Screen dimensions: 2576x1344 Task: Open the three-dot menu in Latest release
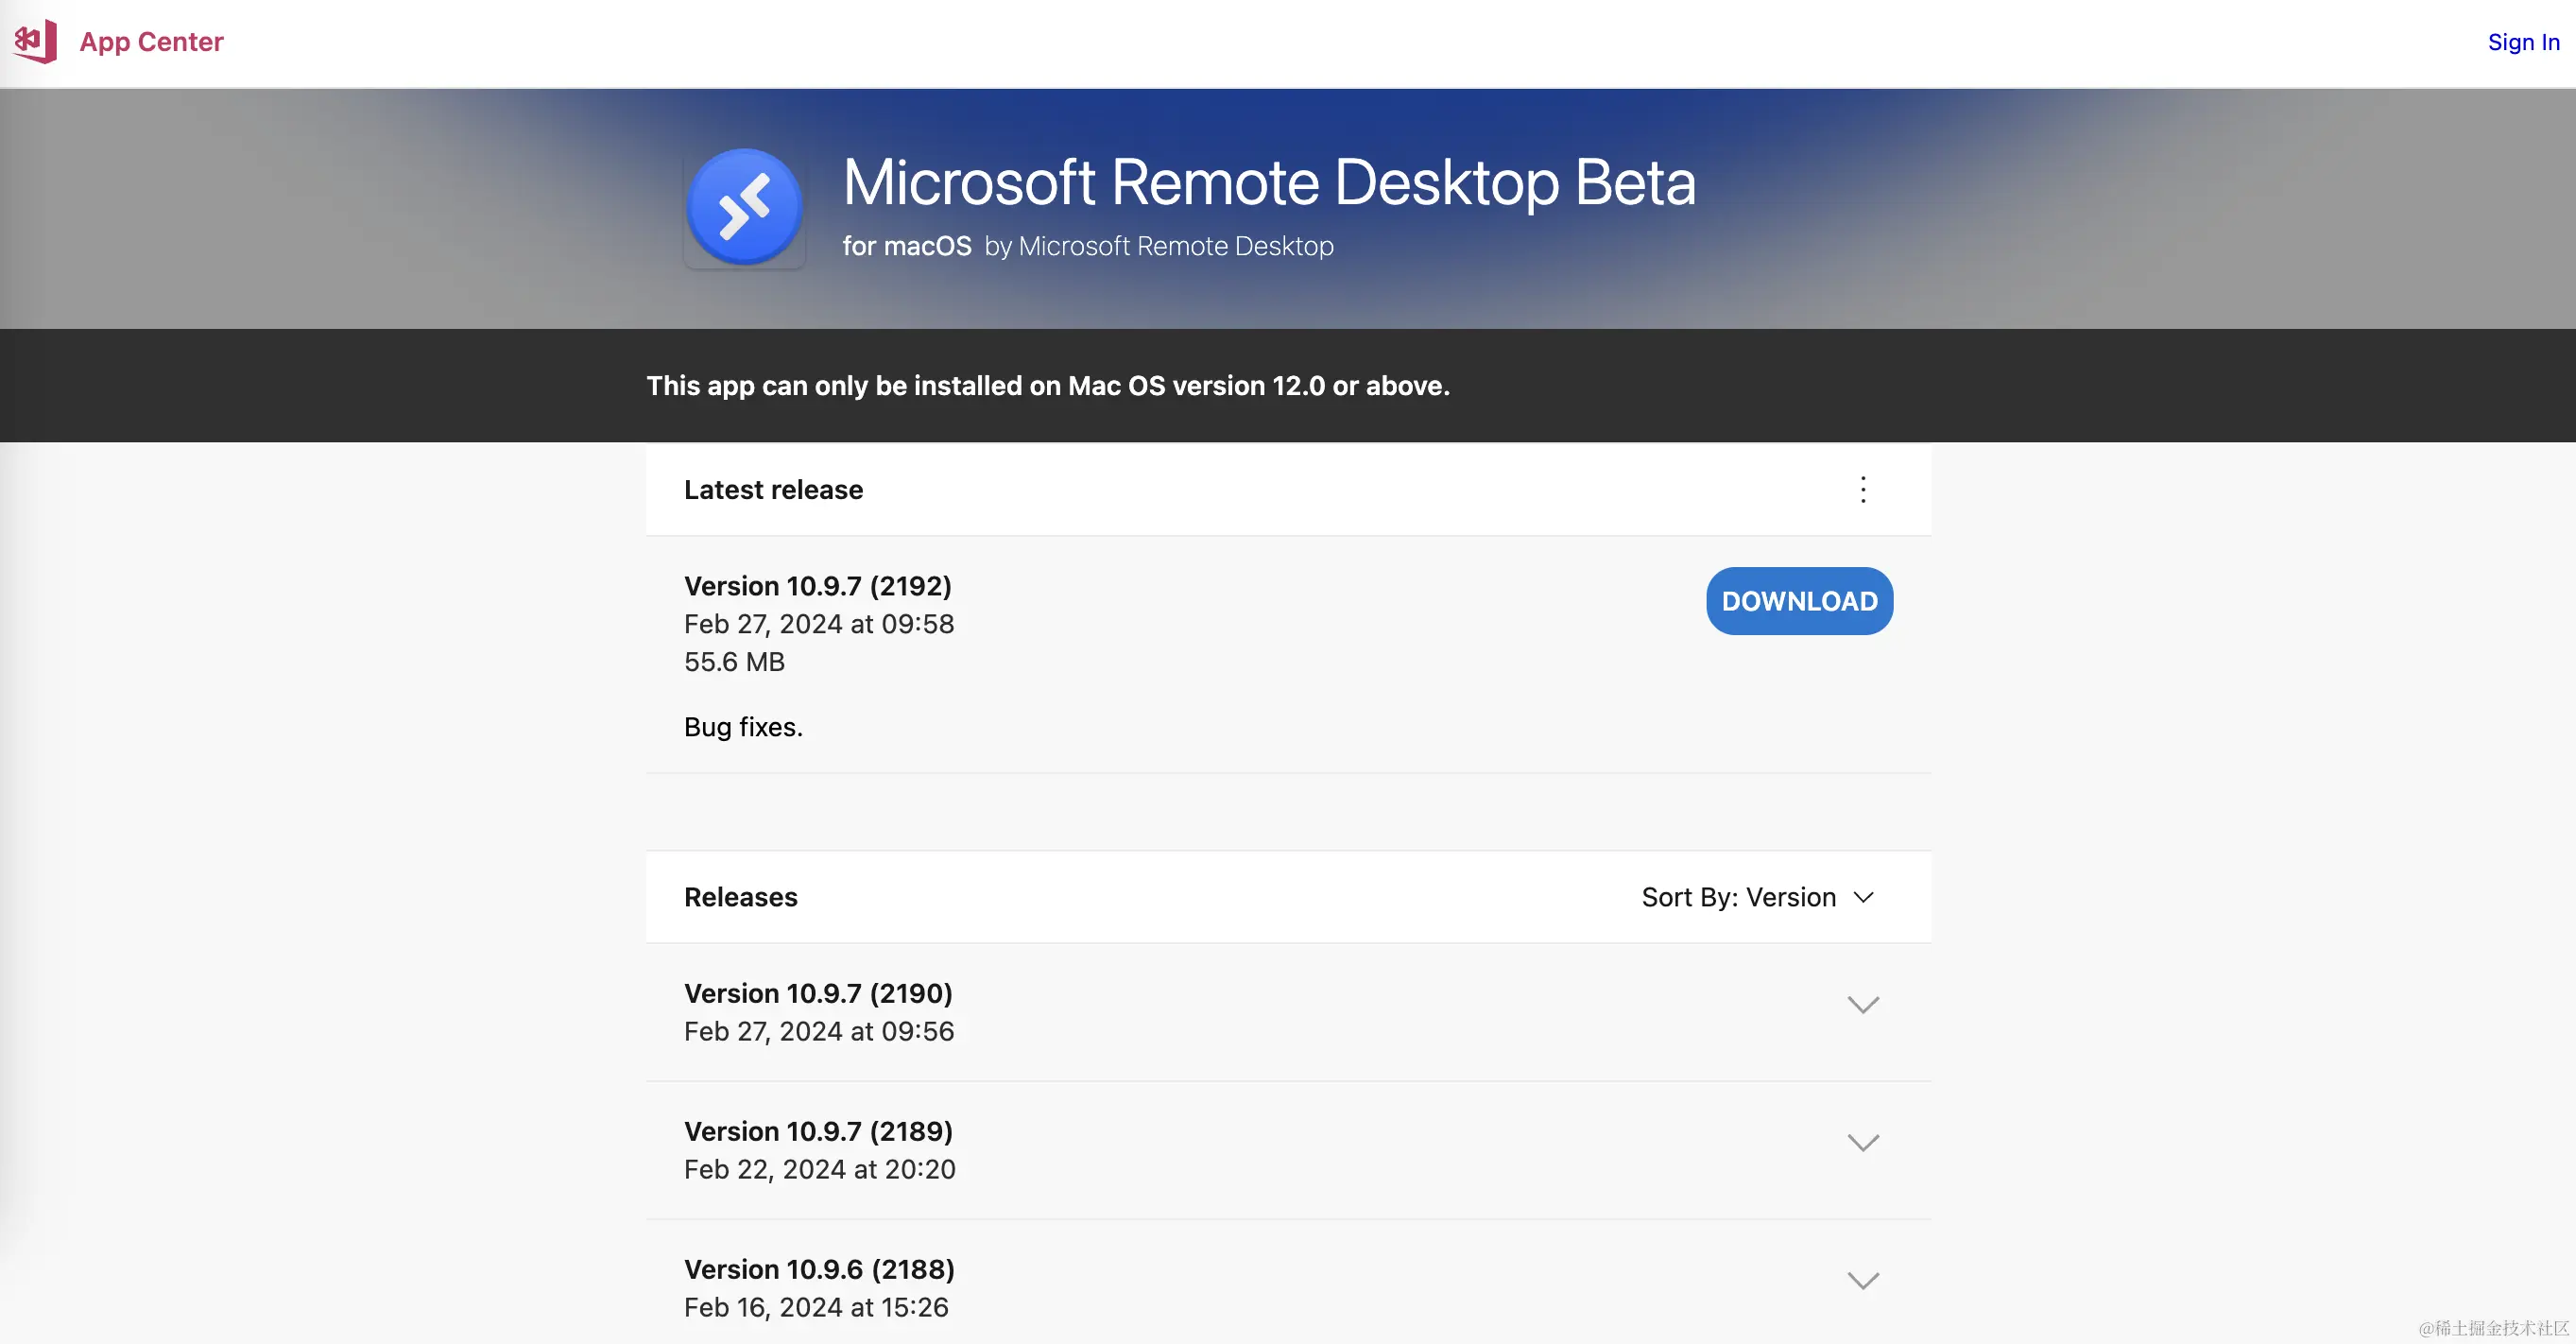click(1862, 489)
